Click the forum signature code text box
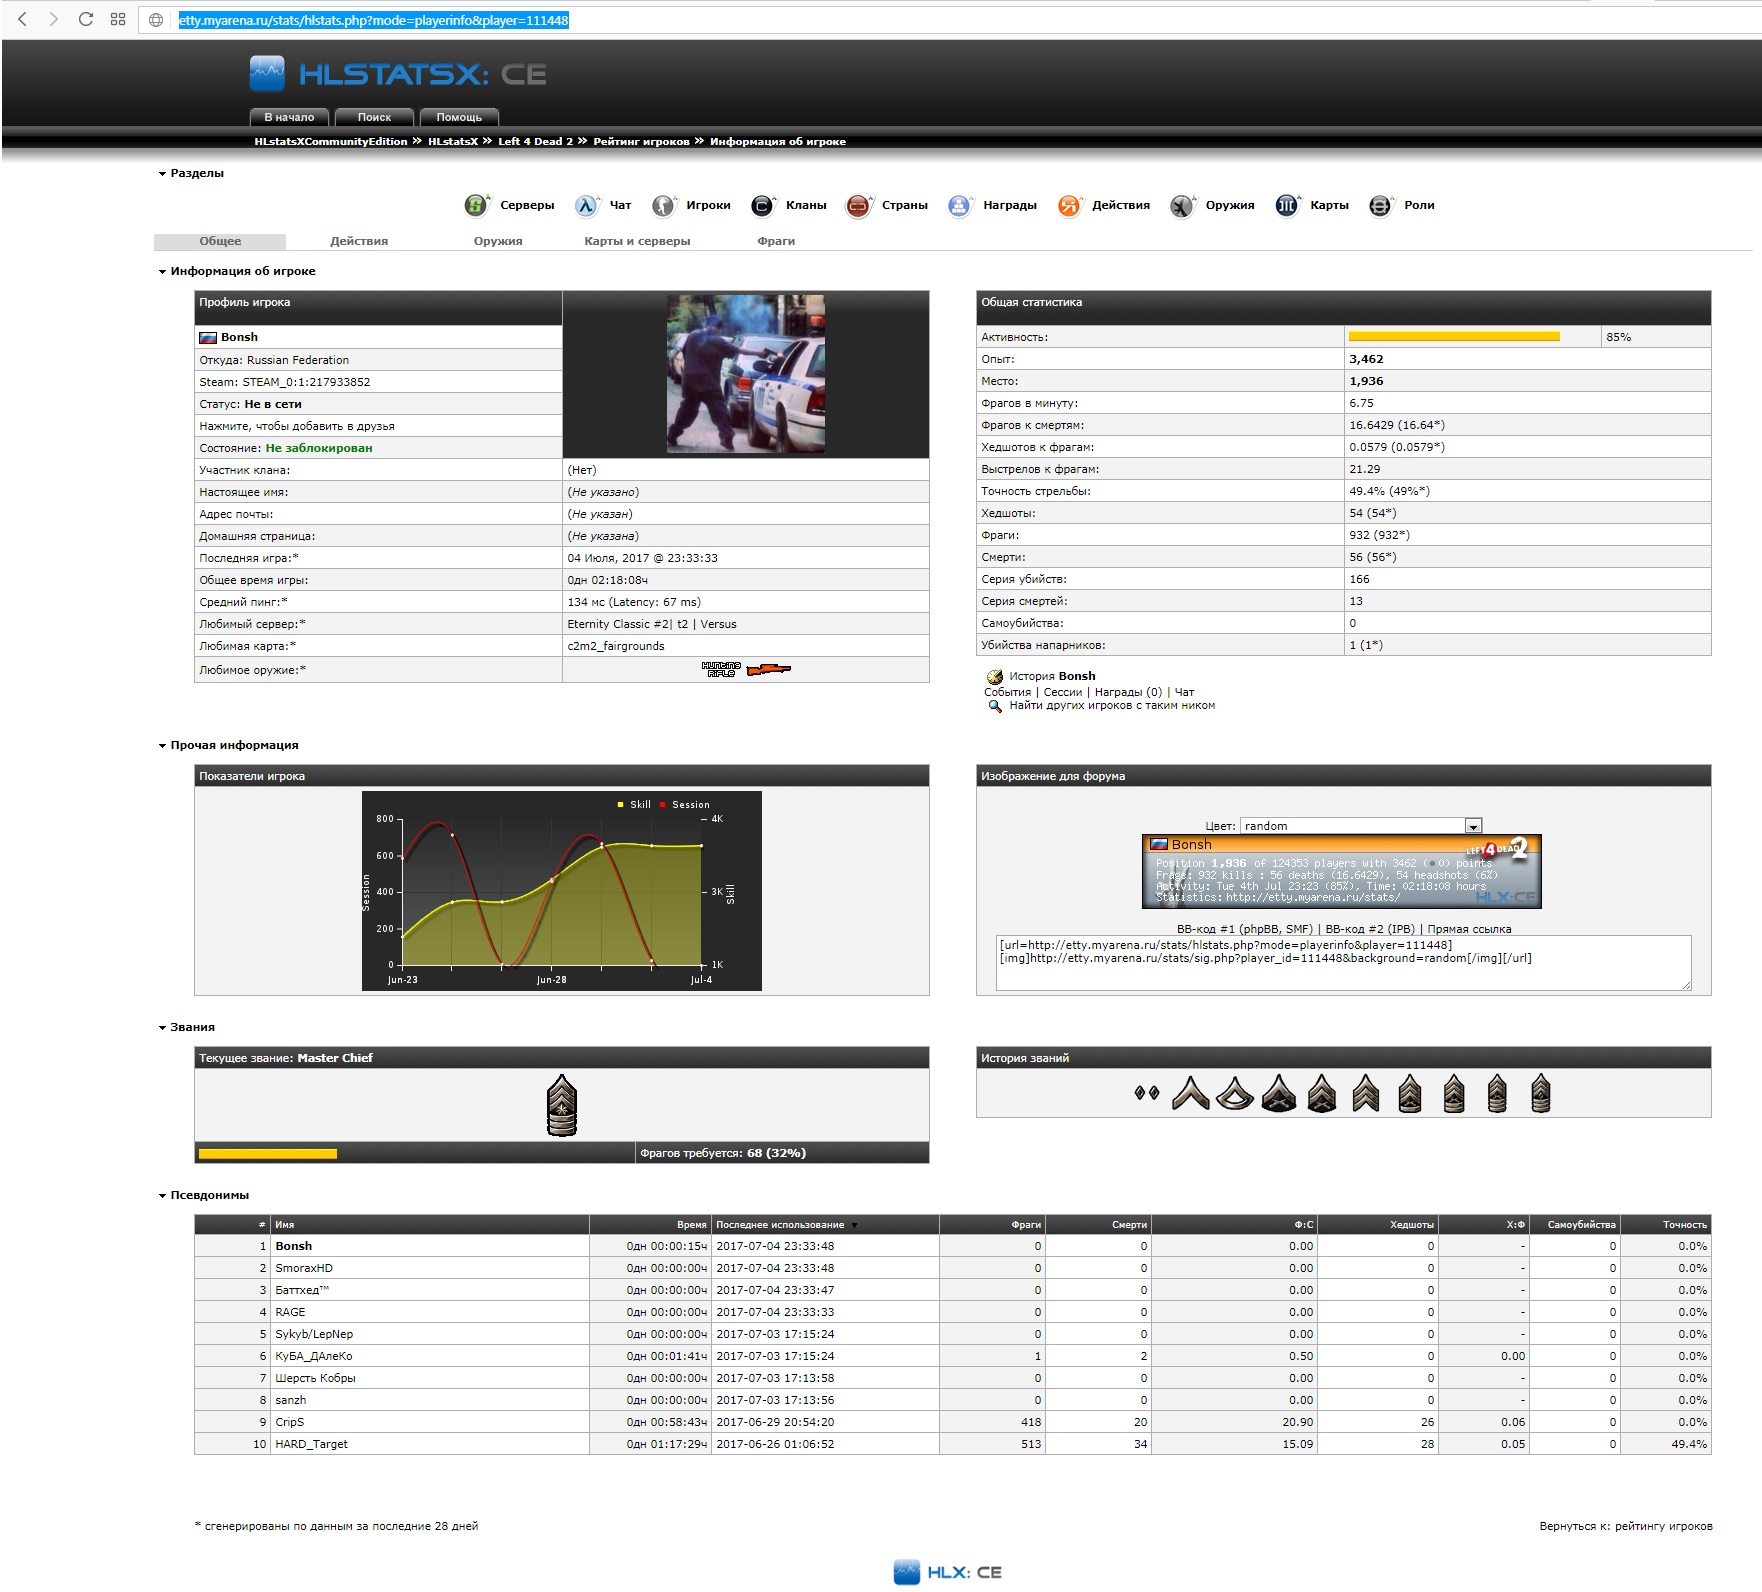Screen dimensions: 1762x1592 click(x=1342, y=963)
